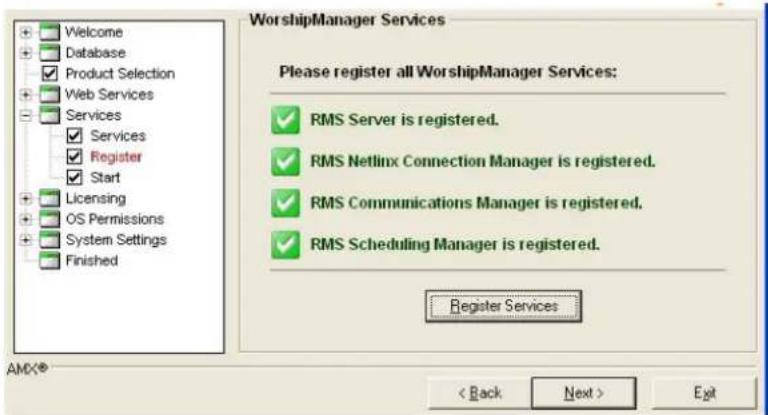Click the Welcome page icon in tree
Screen dimensions: 768x415
pos(49,32)
